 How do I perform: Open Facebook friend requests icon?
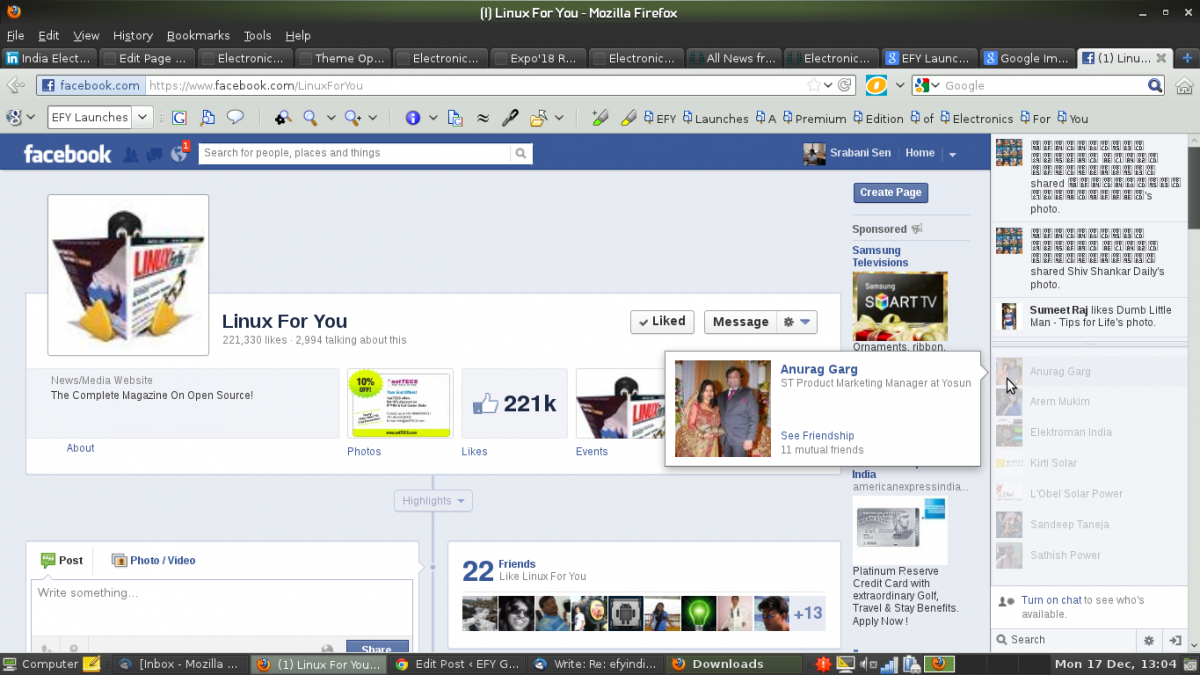(x=130, y=154)
